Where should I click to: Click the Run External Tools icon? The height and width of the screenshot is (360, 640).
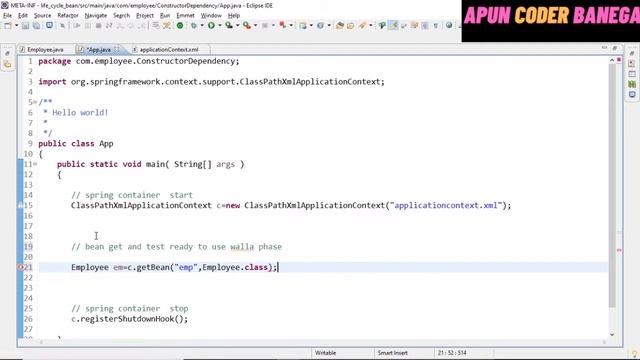(247, 25)
